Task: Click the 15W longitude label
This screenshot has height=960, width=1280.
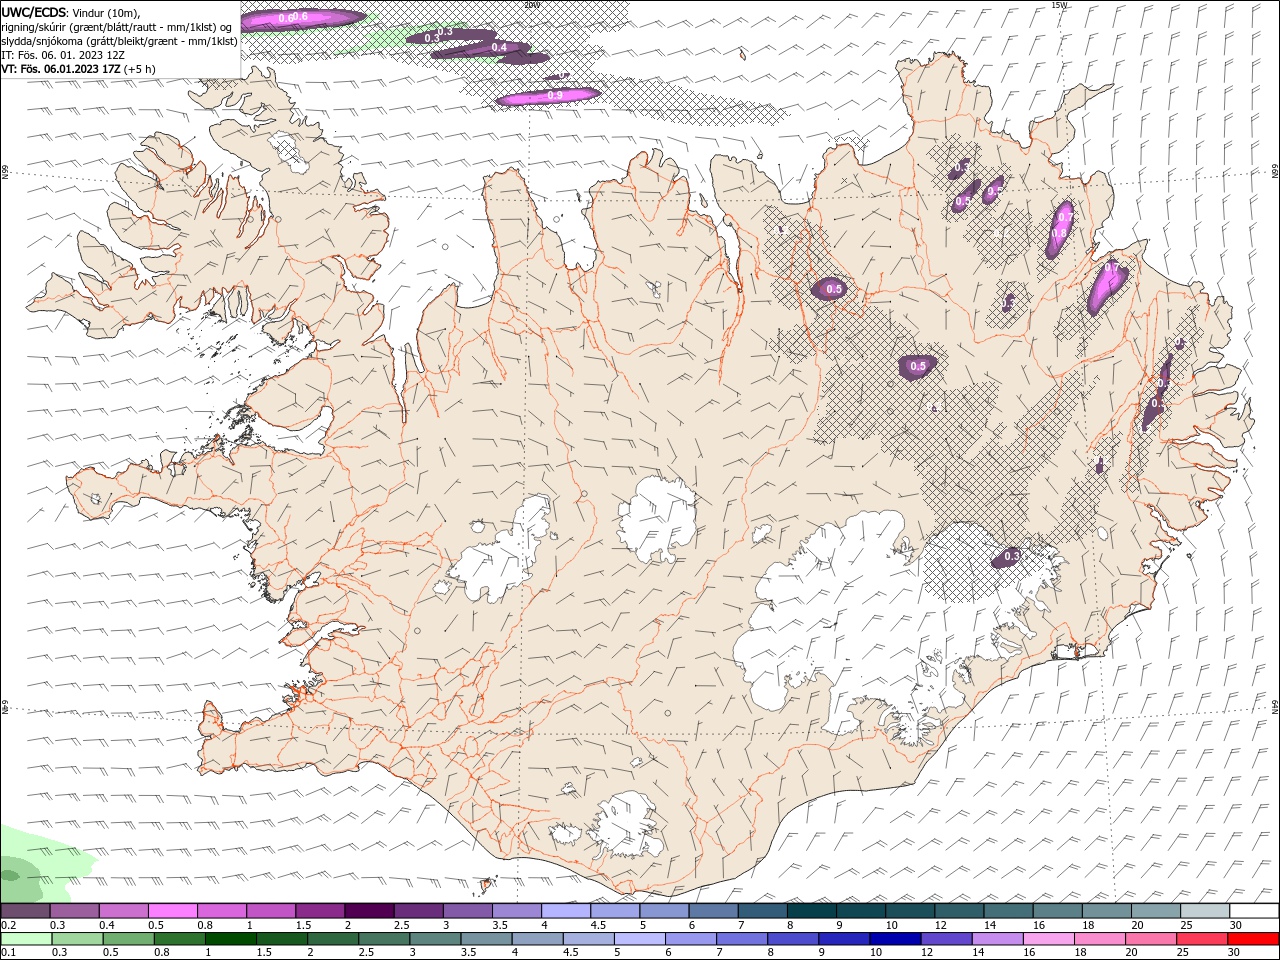Action: point(1061,5)
